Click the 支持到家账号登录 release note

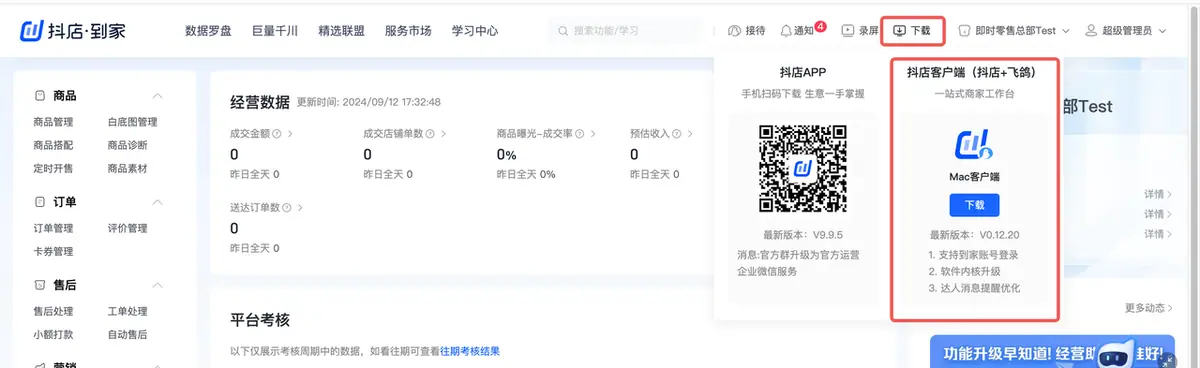coord(974,254)
